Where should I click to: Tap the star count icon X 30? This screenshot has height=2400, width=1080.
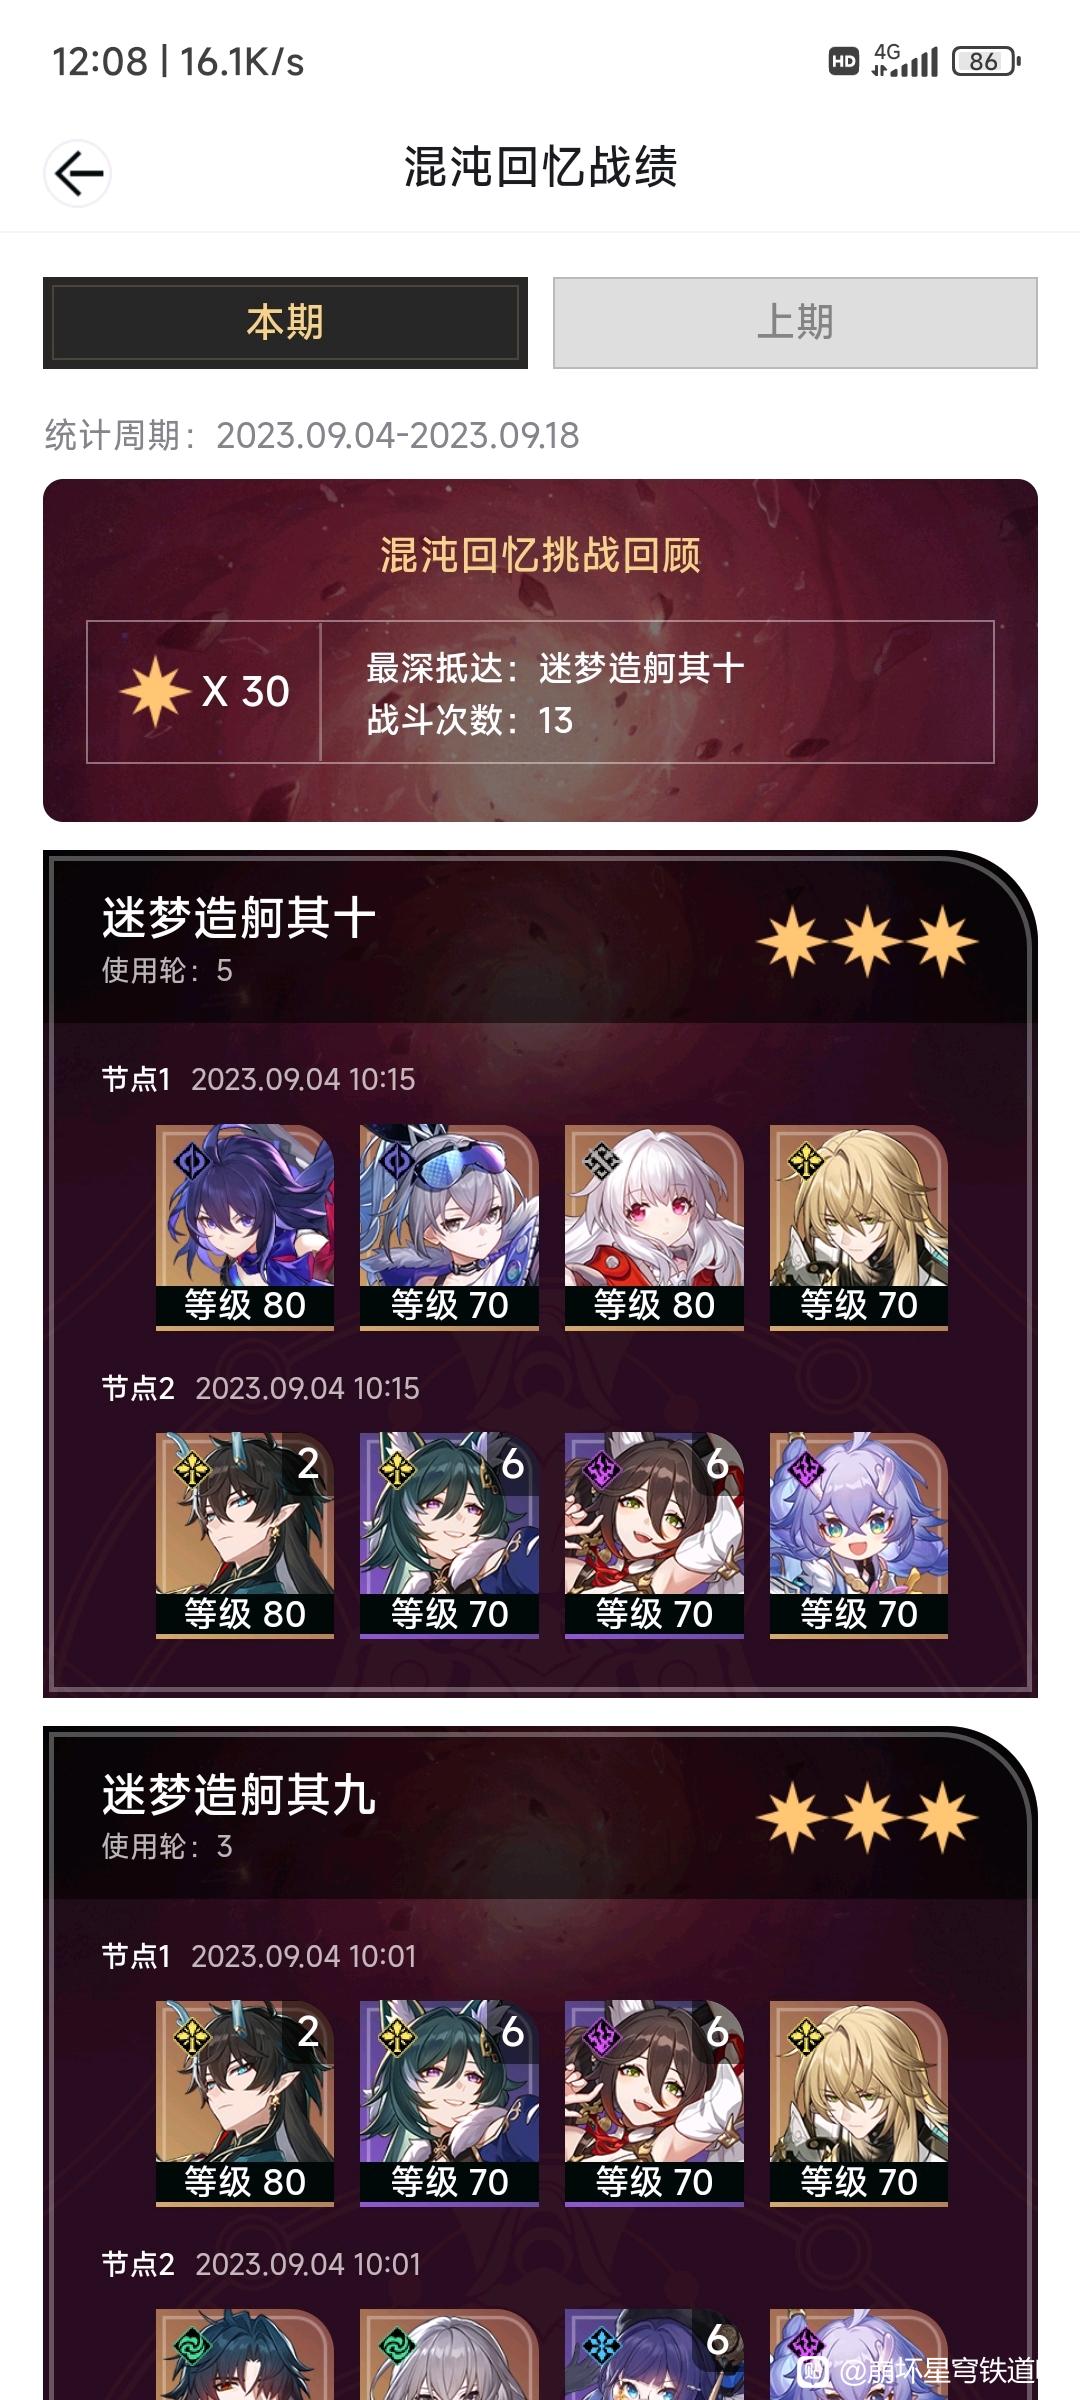tap(204, 691)
